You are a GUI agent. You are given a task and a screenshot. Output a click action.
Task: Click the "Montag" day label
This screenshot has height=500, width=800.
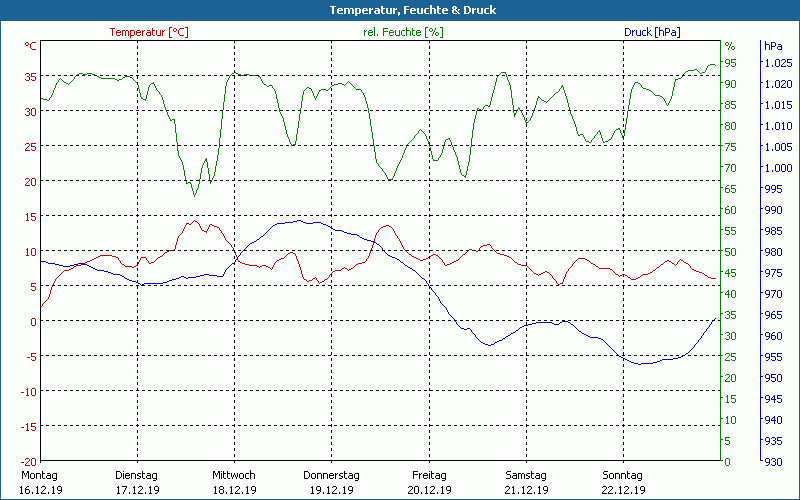click(x=39, y=475)
